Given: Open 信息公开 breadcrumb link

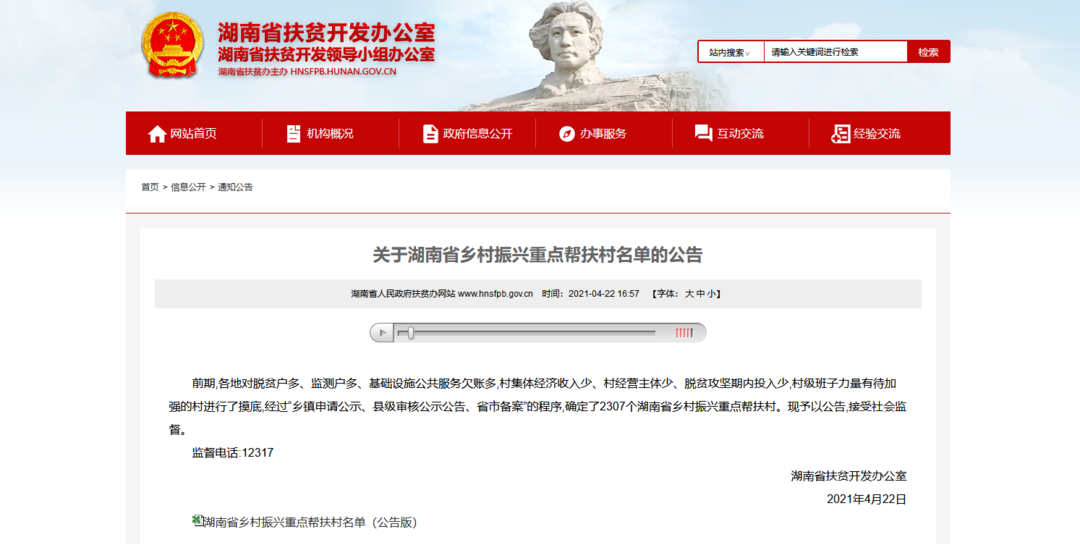Looking at the screenshot, I should [188, 187].
